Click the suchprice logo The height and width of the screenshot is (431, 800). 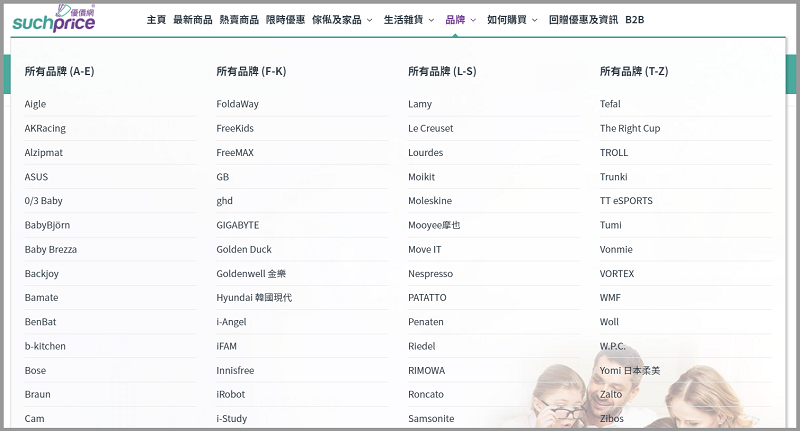click(54, 18)
